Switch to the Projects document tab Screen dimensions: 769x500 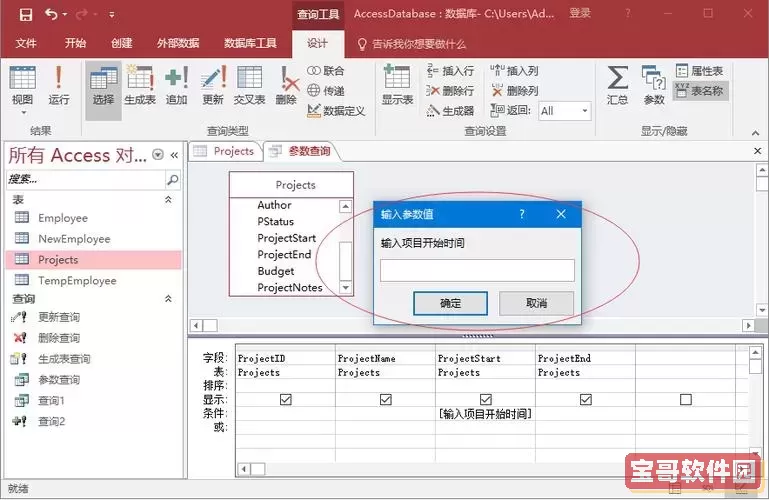(226, 151)
